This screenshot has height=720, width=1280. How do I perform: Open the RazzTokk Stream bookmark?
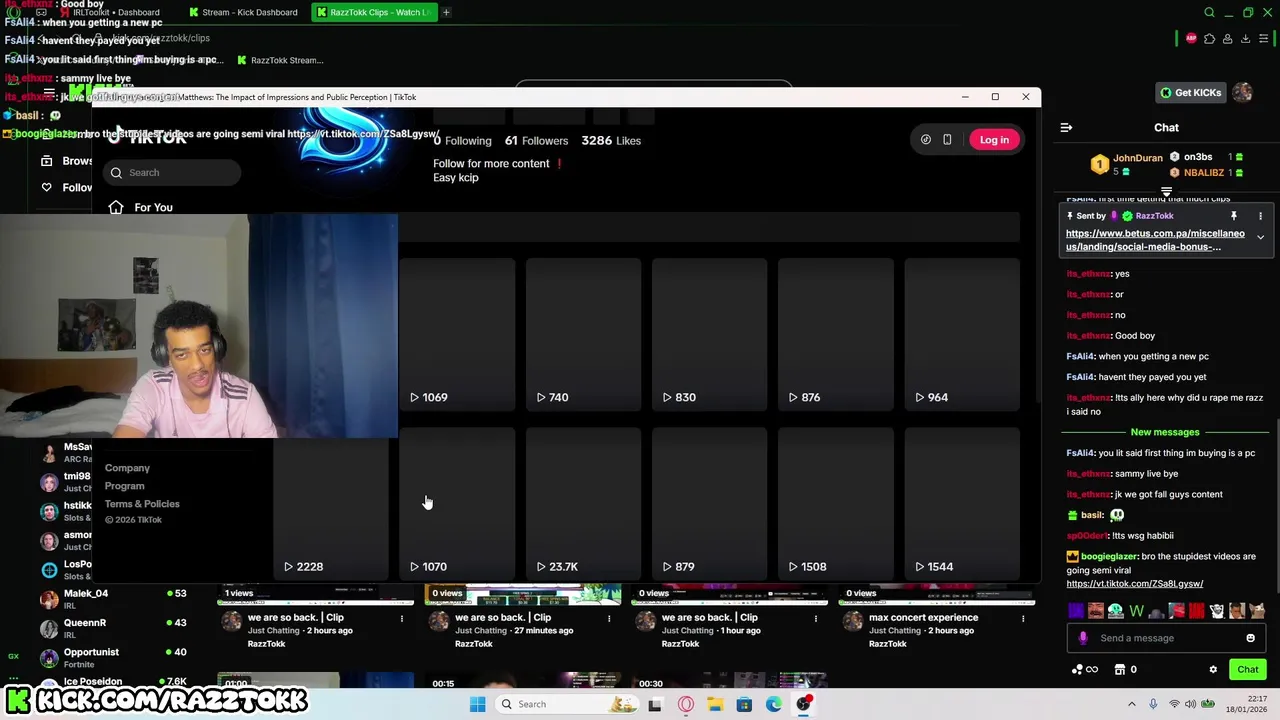coord(280,60)
